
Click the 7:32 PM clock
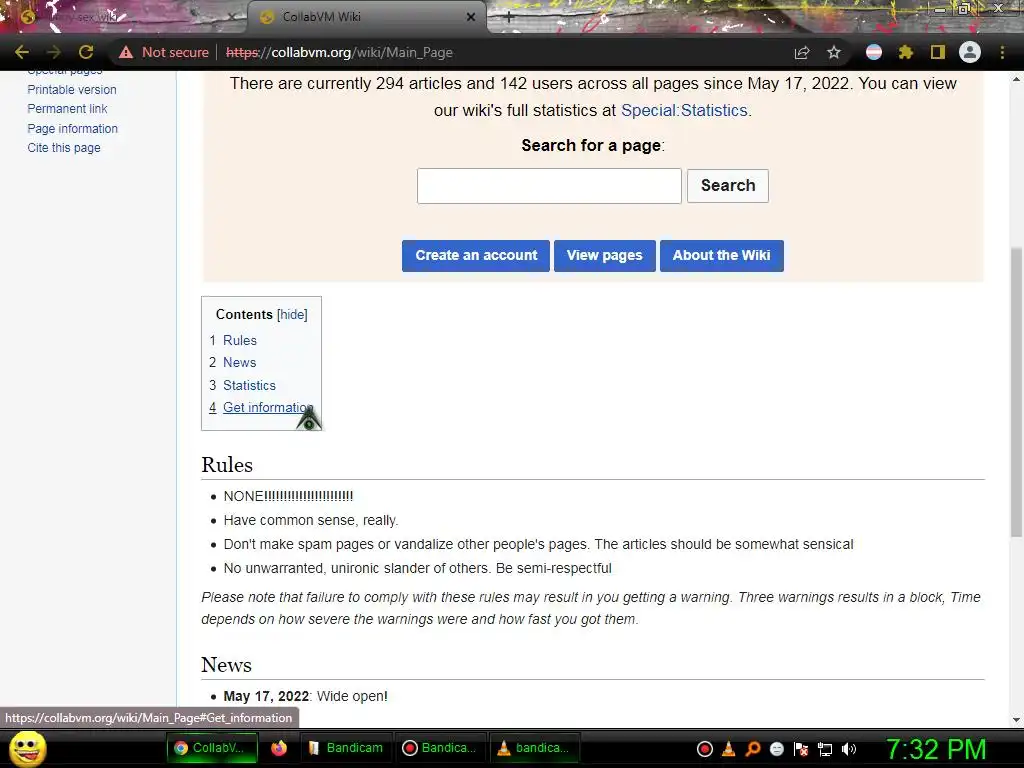pos(936,749)
